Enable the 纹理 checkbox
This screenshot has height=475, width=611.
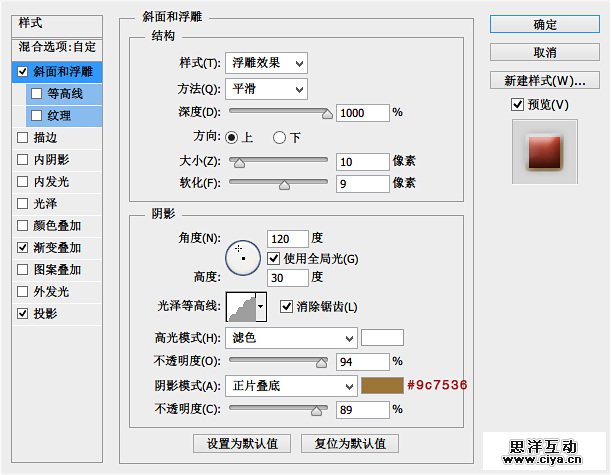(36, 115)
